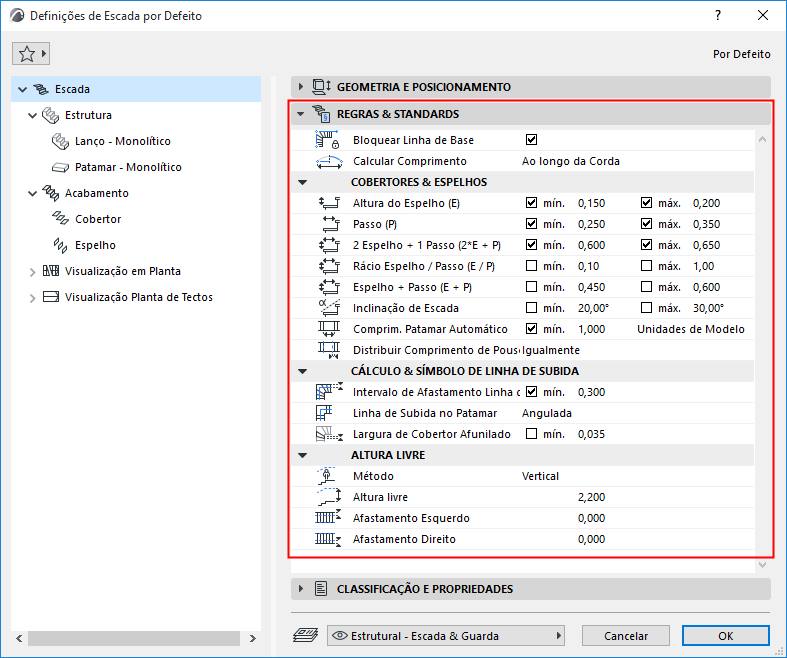Toggle Altura do Espelho mín. checkbox
The width and height of the screenshot is (787, 658).
(531, 203)
